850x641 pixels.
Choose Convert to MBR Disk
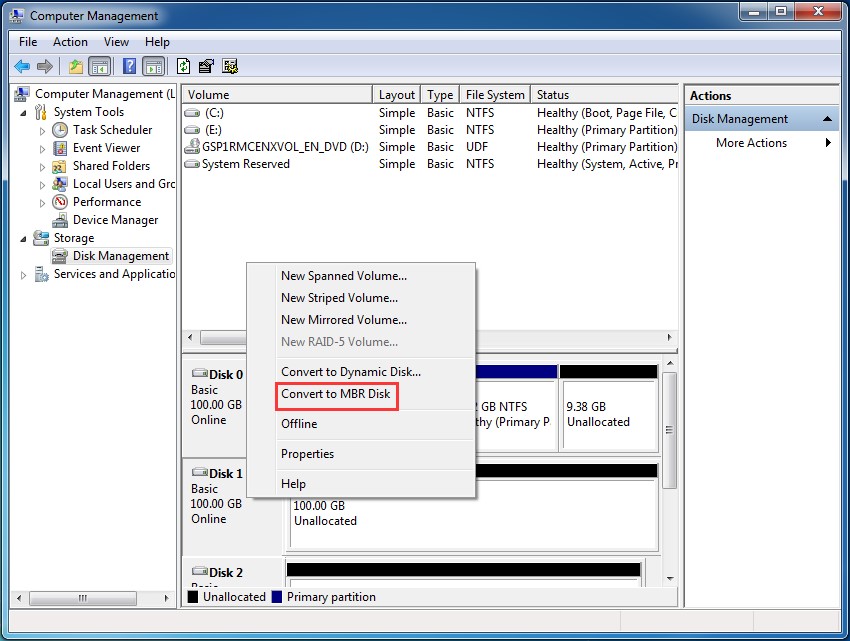click(x=337, y=395)
